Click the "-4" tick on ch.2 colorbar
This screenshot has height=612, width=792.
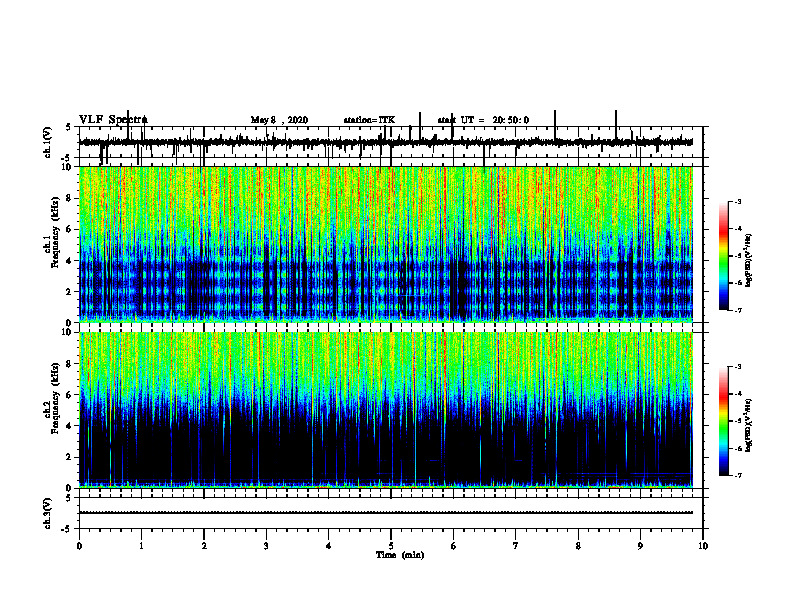tap(738, 394)
